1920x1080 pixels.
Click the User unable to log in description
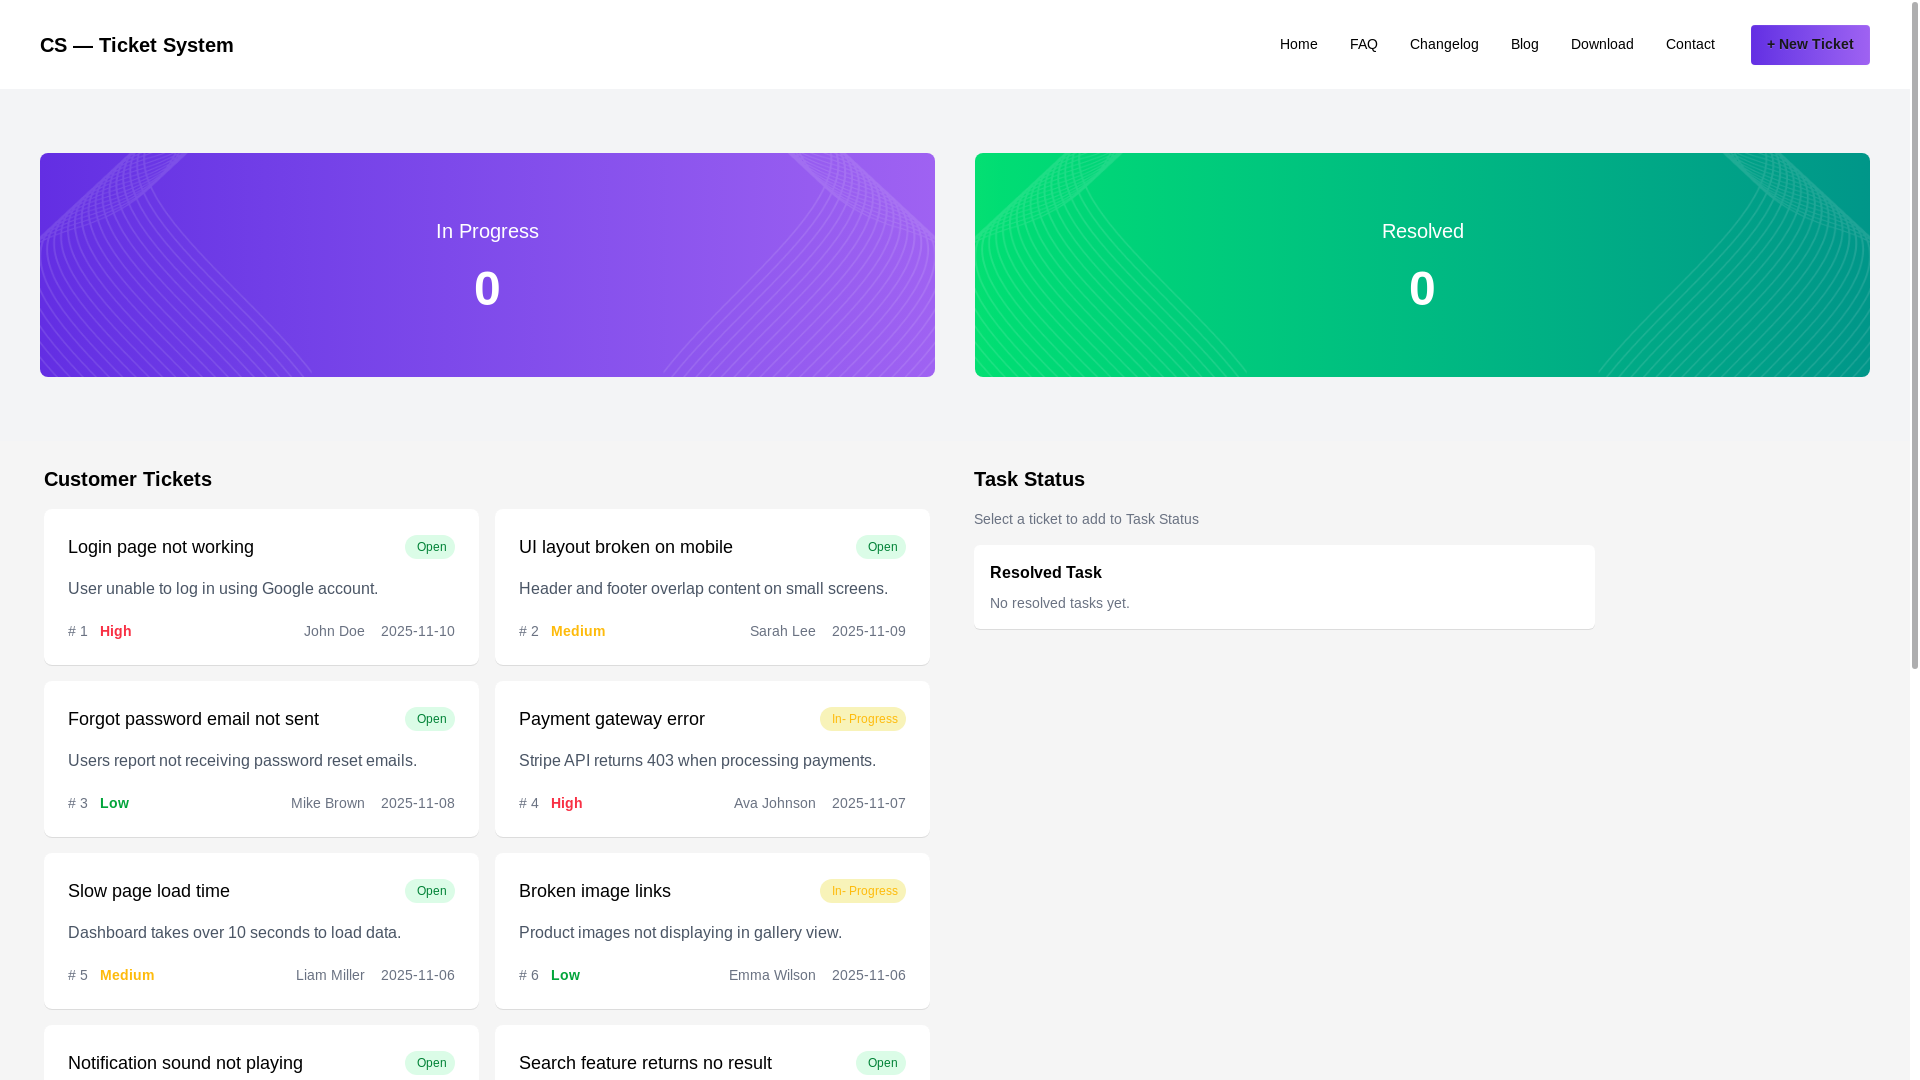pyautogui.click(x=223, y=589)
